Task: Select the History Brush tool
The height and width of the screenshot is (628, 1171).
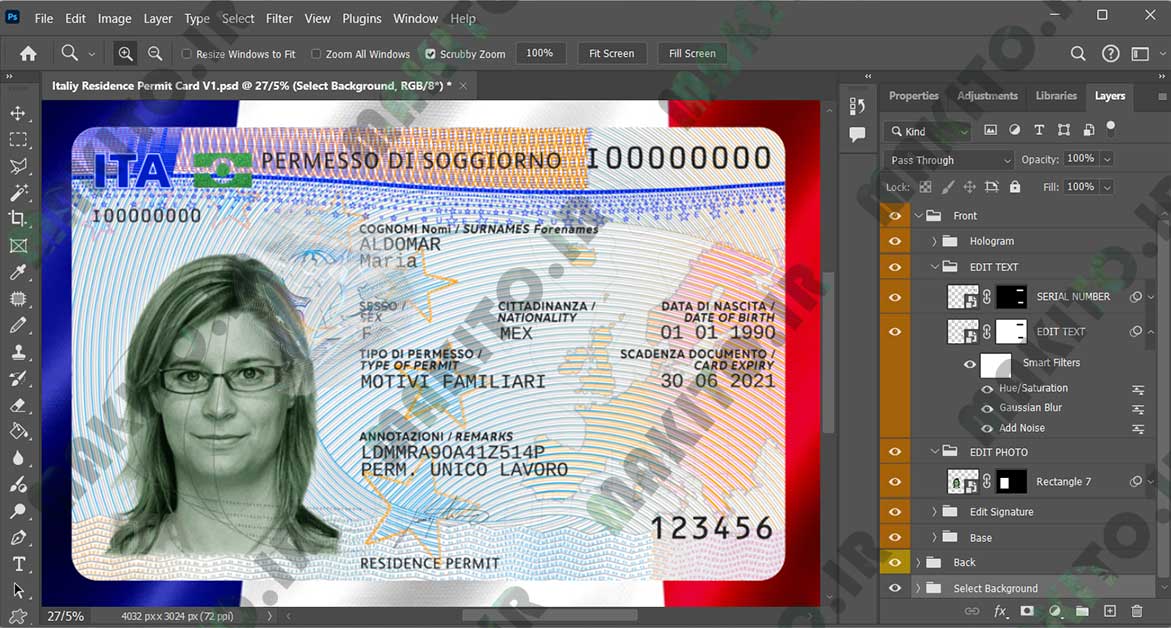Action: click(x=18, y=379)
